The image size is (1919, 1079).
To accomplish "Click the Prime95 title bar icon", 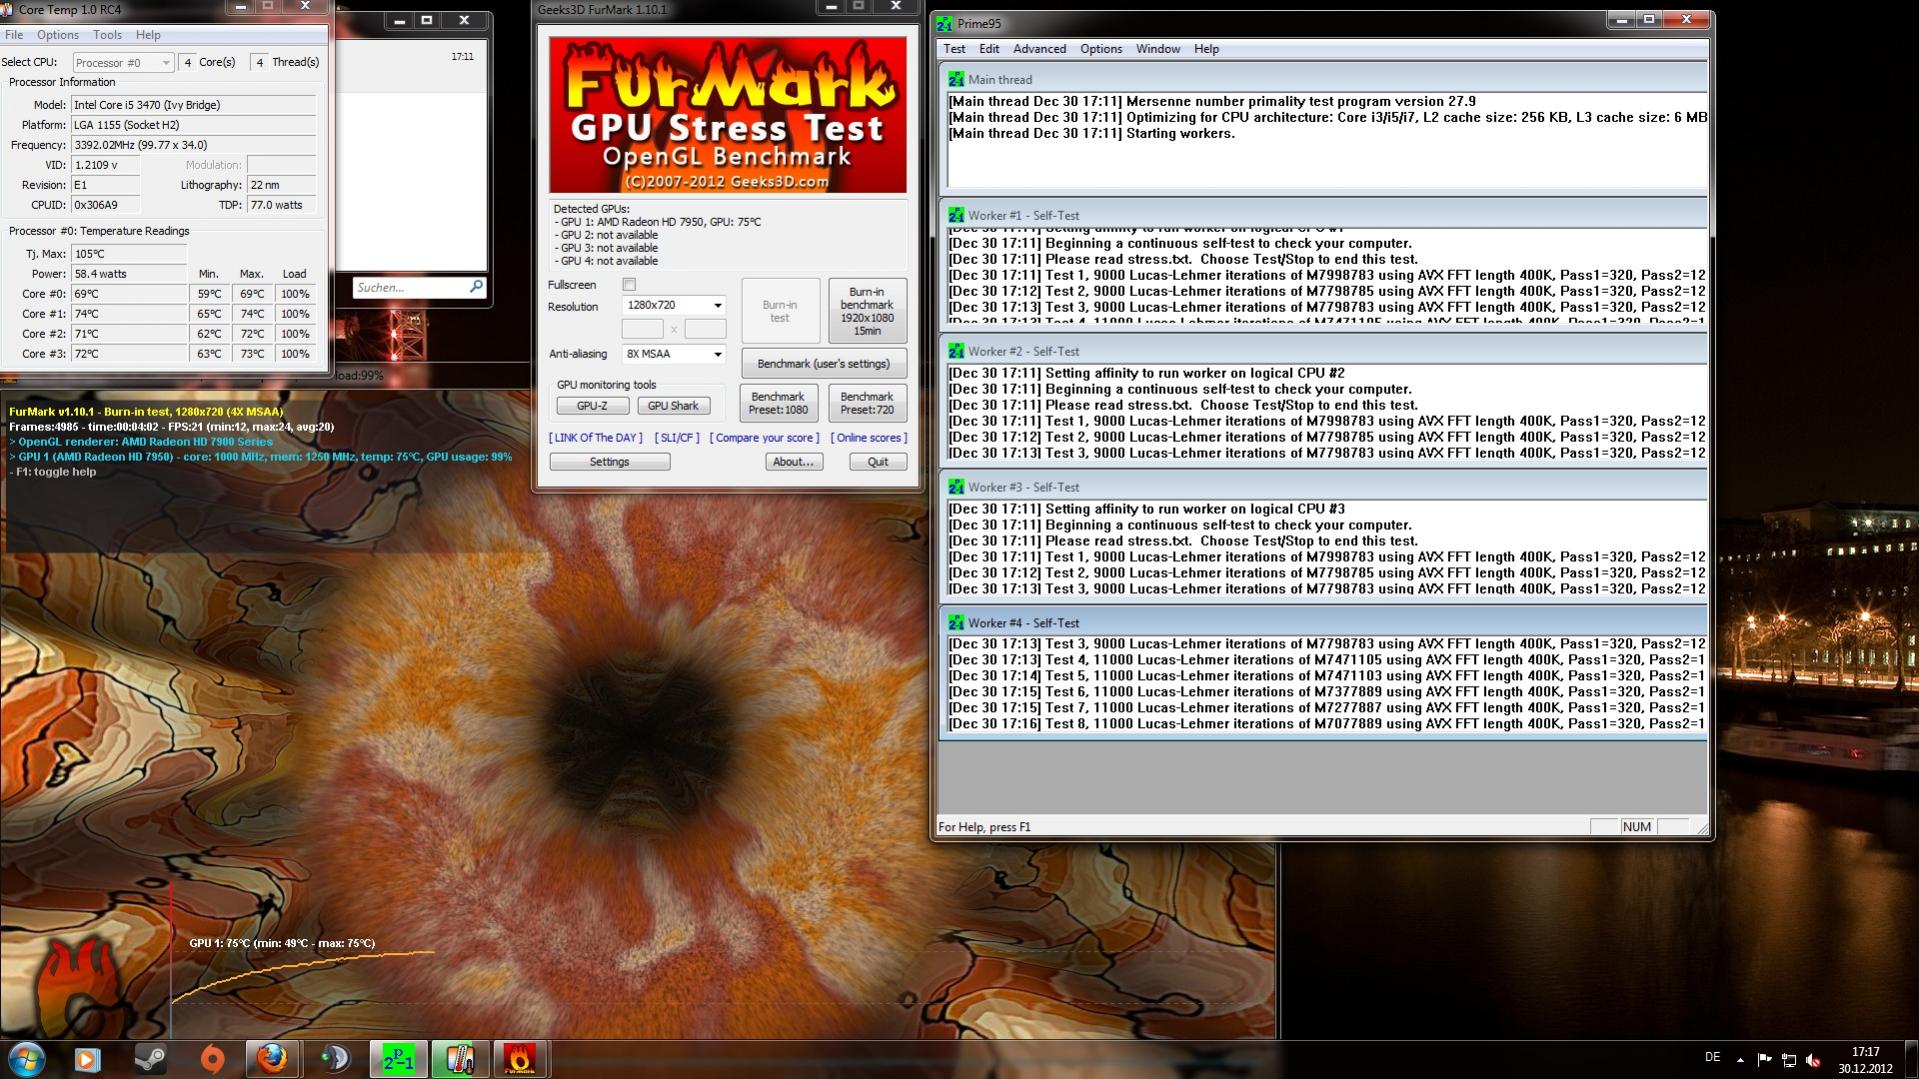I will (x=944, y=23).
